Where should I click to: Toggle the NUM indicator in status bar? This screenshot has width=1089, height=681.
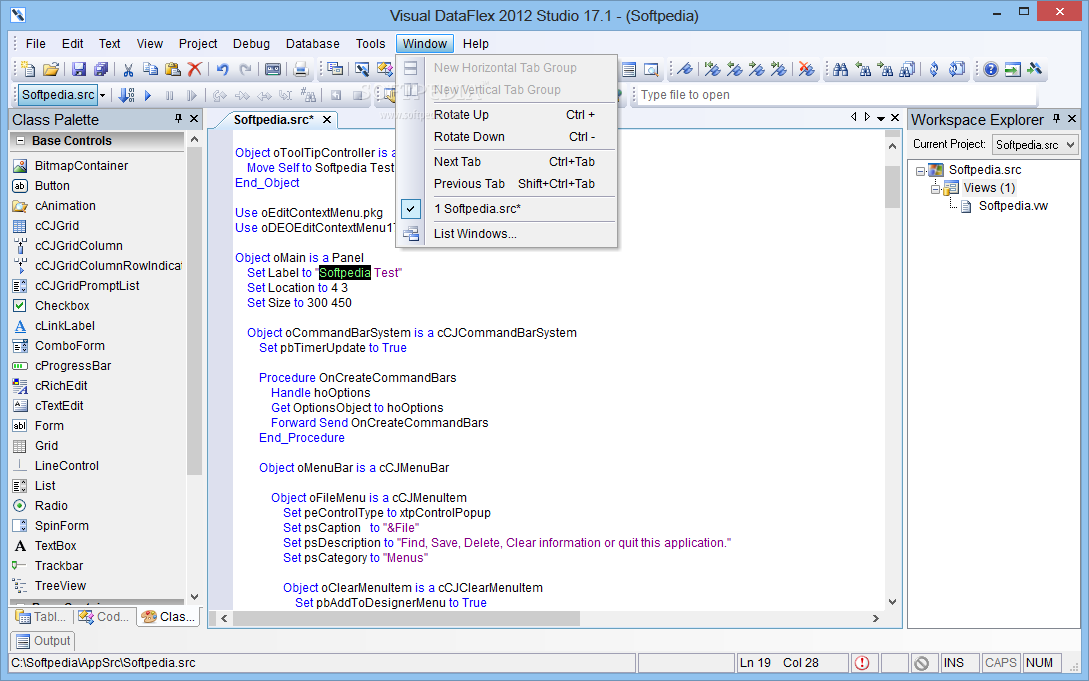click(x=1042, y=663)
